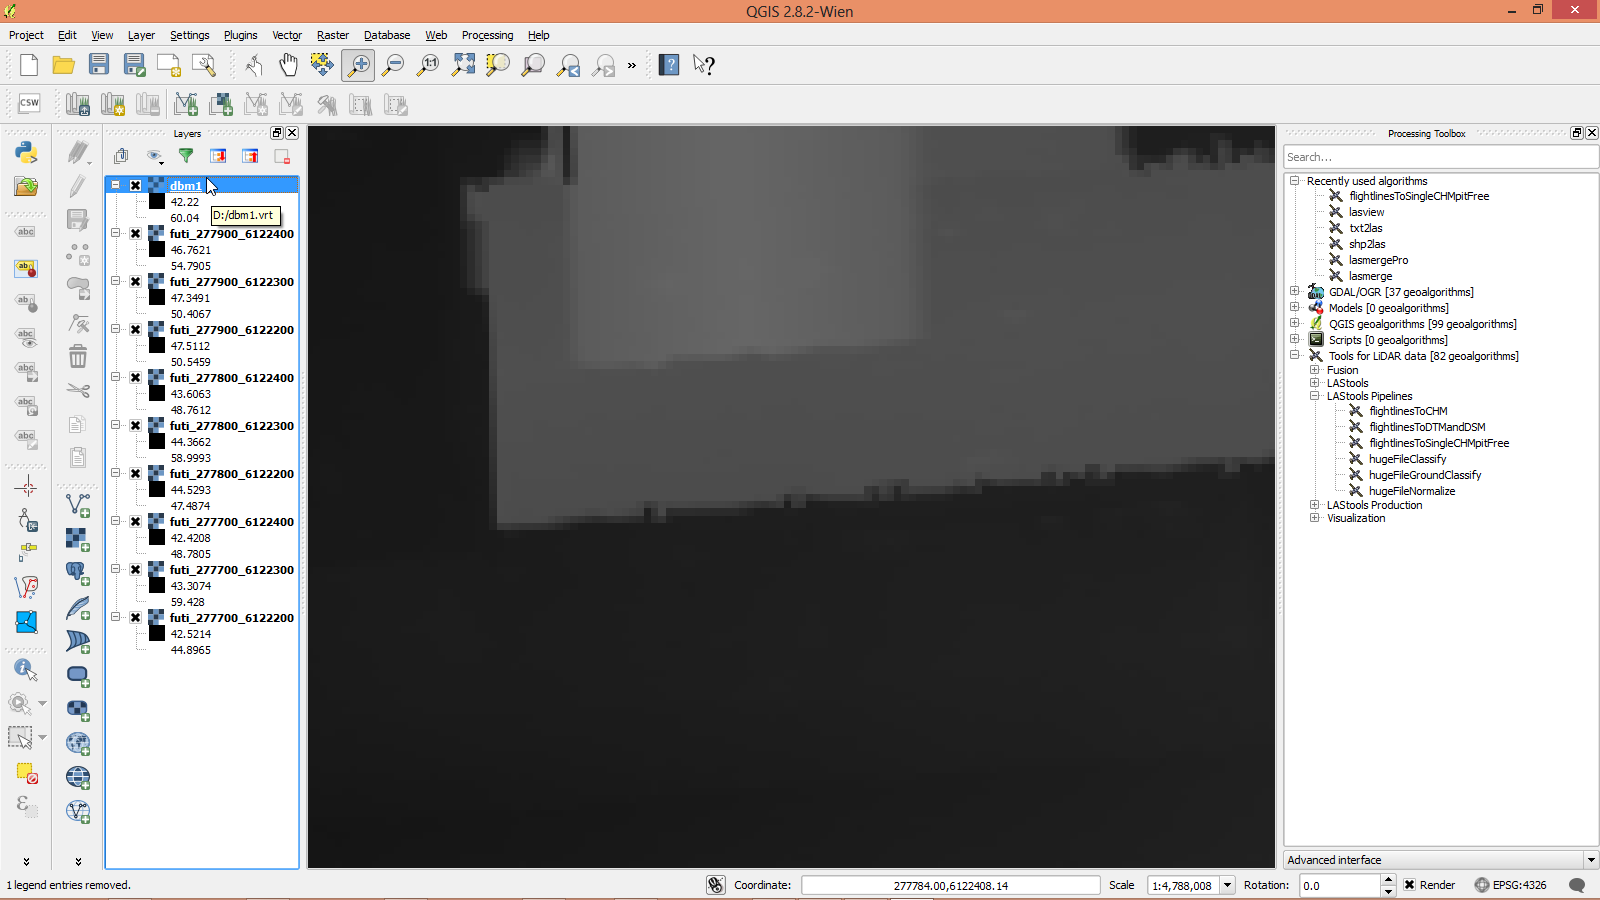Open the CSW catalog search icon
The height and width of the screenshot is (900, 1600).
(29, 103)
